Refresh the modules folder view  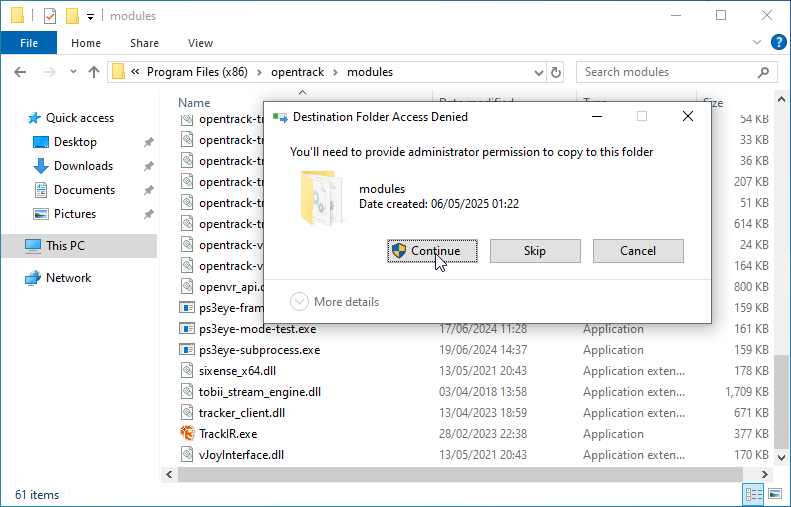555,72
